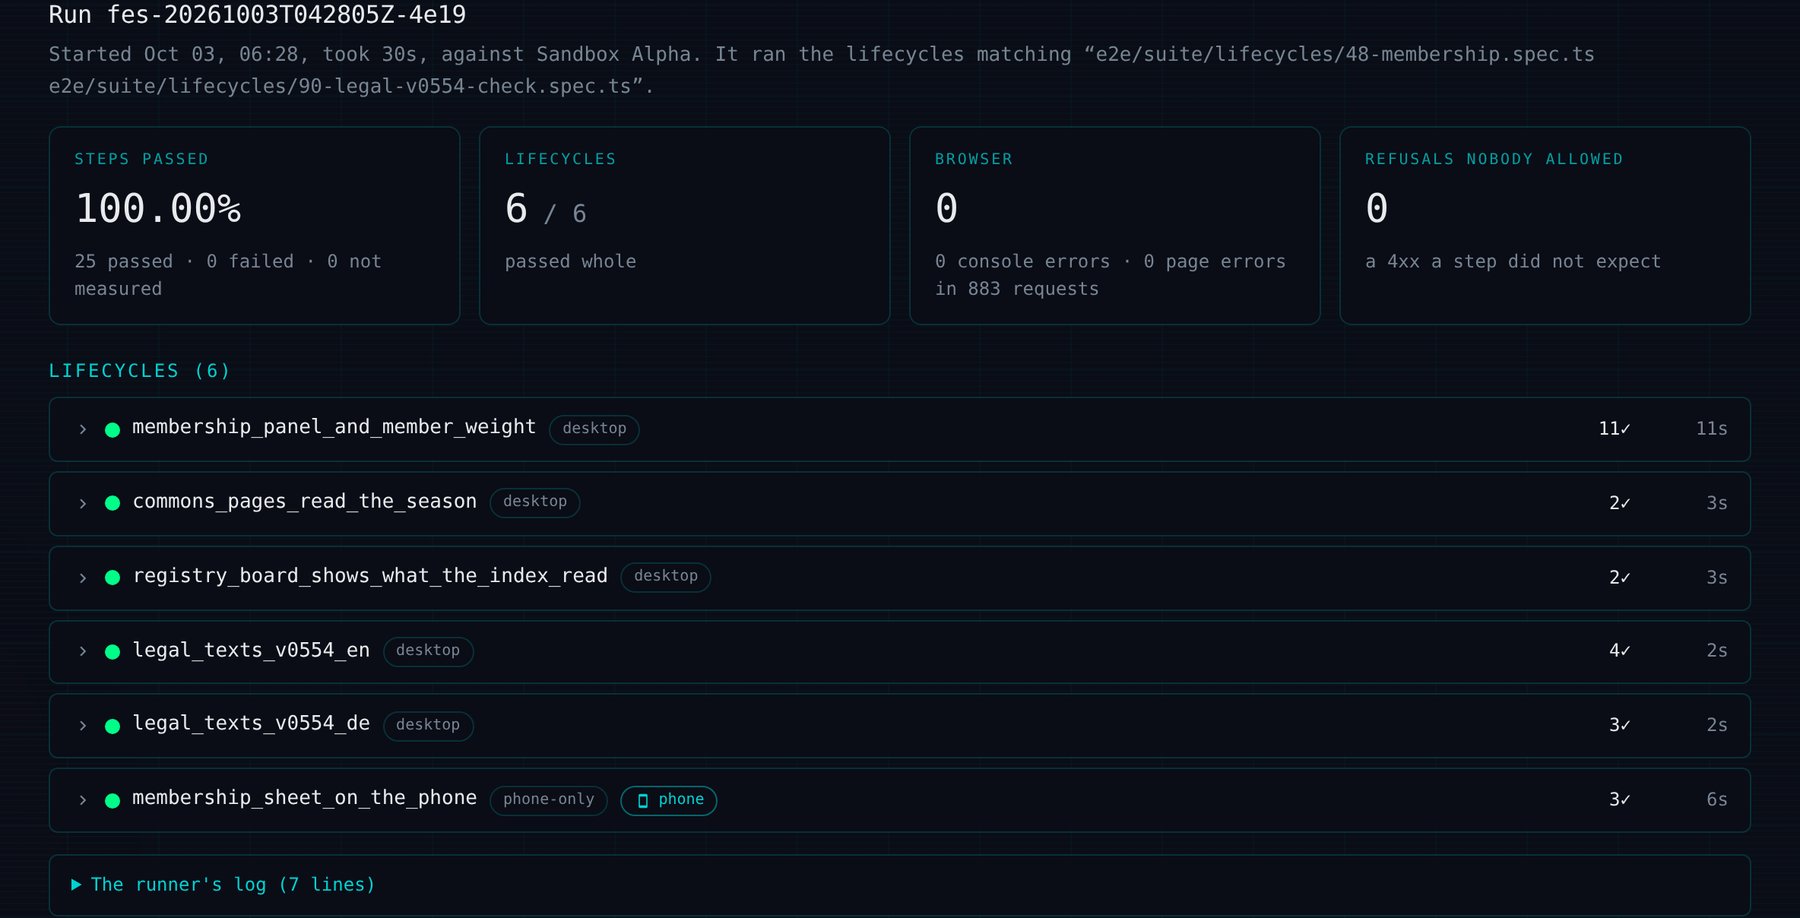Click the phone device icon badge

(x=669, y=800)
